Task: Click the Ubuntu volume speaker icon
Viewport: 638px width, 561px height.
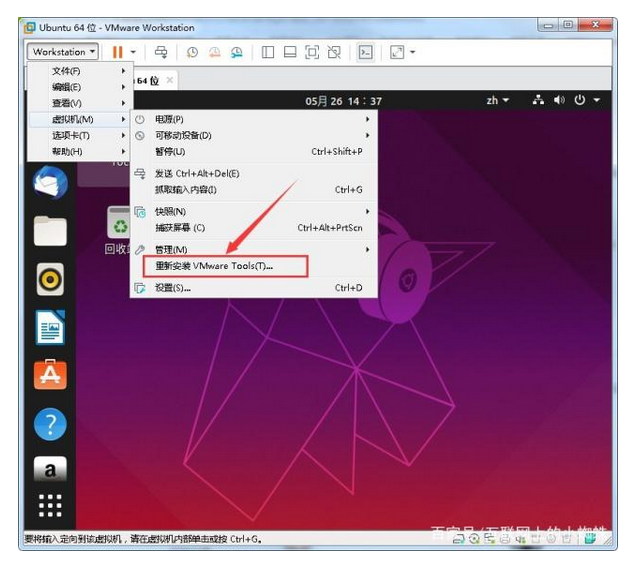Action: click(x=559, y=100)
